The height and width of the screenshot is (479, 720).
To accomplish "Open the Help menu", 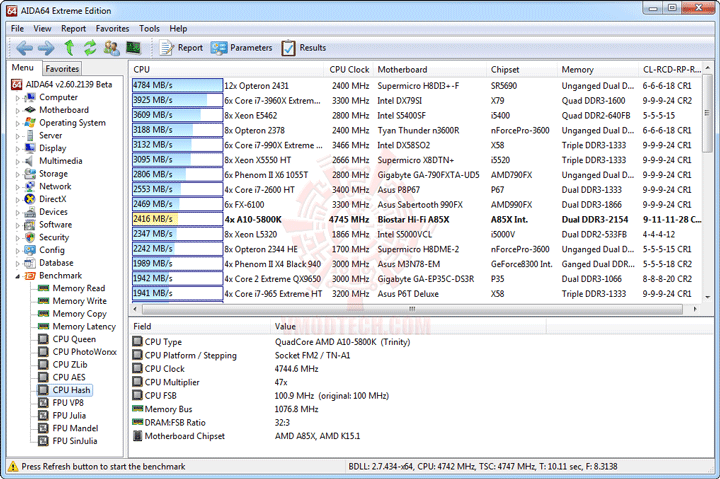I will click(178, 28).
